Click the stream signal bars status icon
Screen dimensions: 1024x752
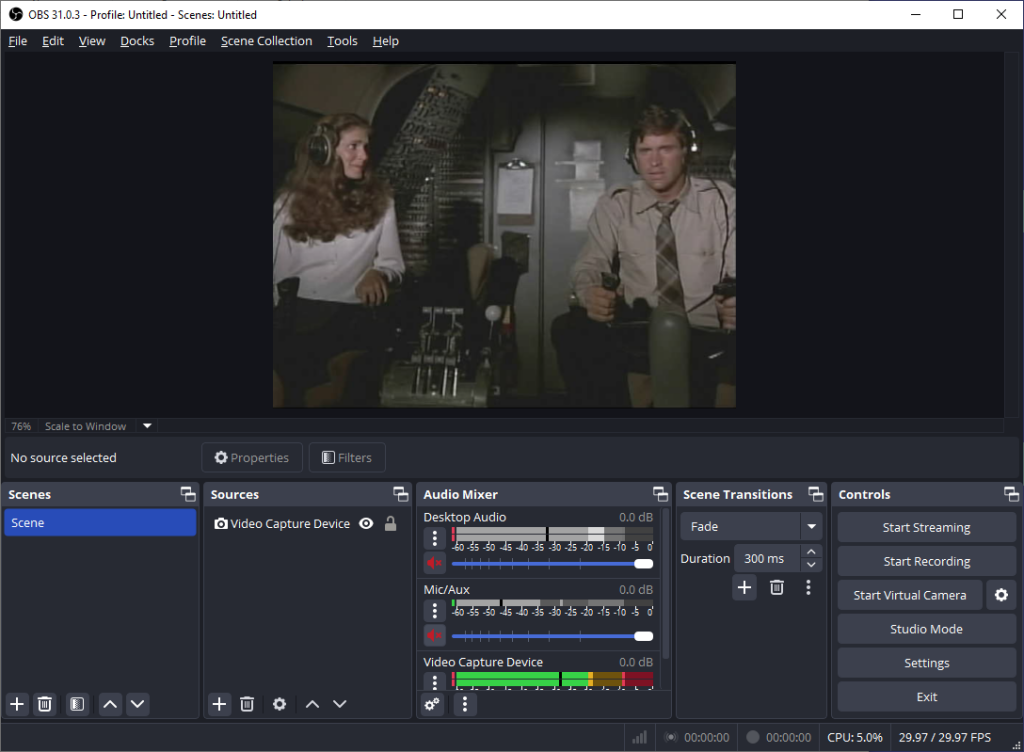(639, 738)
